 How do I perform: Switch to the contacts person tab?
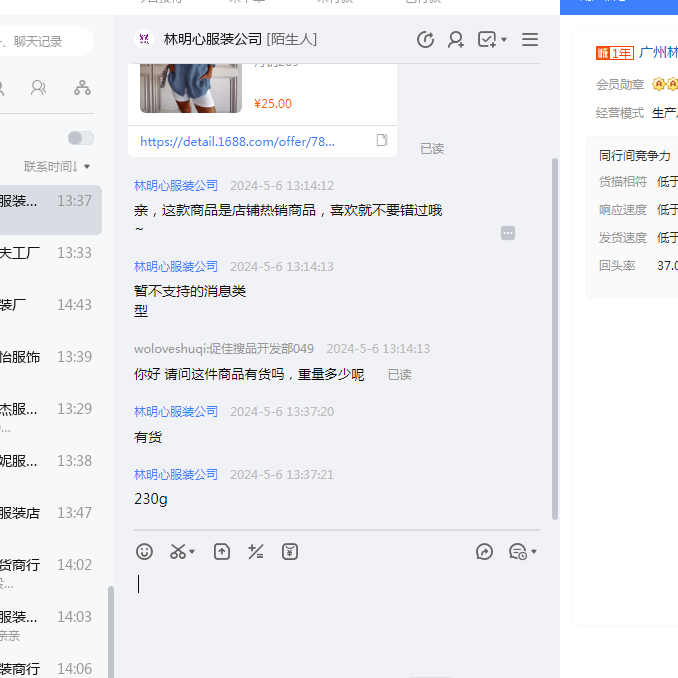coord(38,88)
